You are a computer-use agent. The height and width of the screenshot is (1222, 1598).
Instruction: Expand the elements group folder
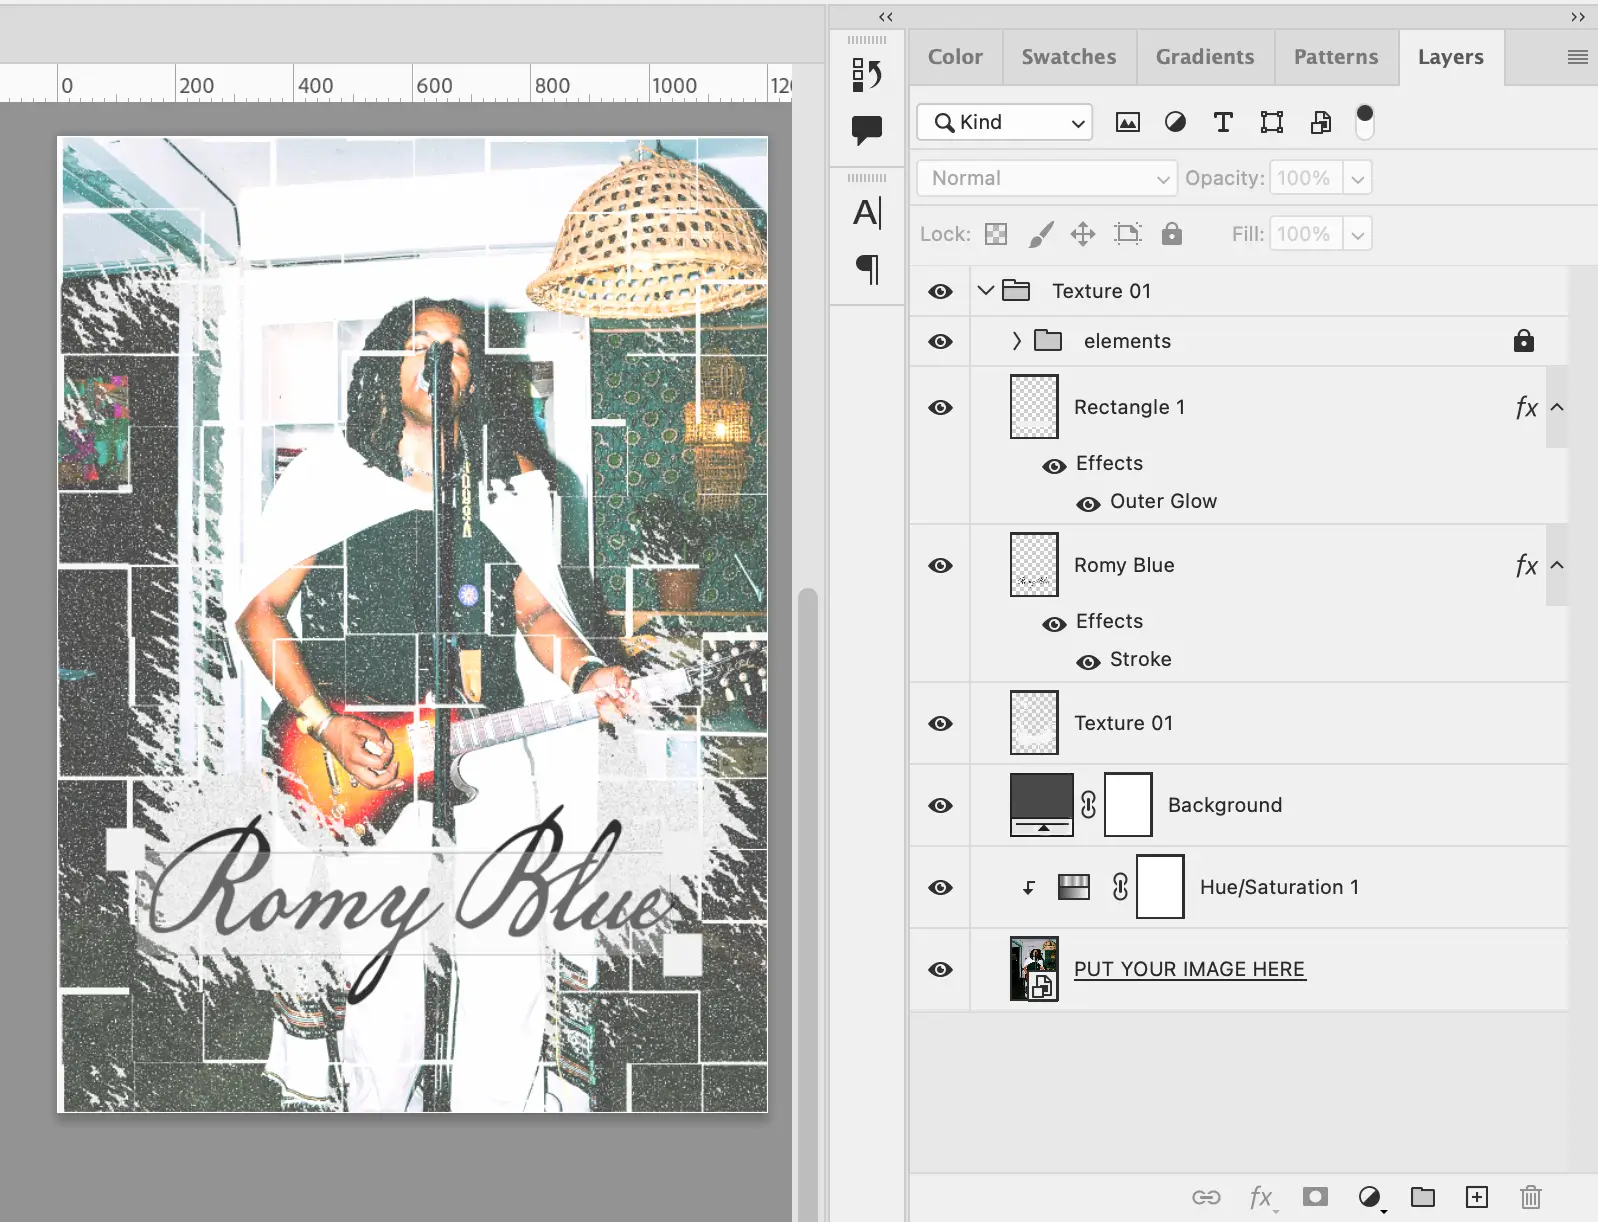(x=1016, y=341)
